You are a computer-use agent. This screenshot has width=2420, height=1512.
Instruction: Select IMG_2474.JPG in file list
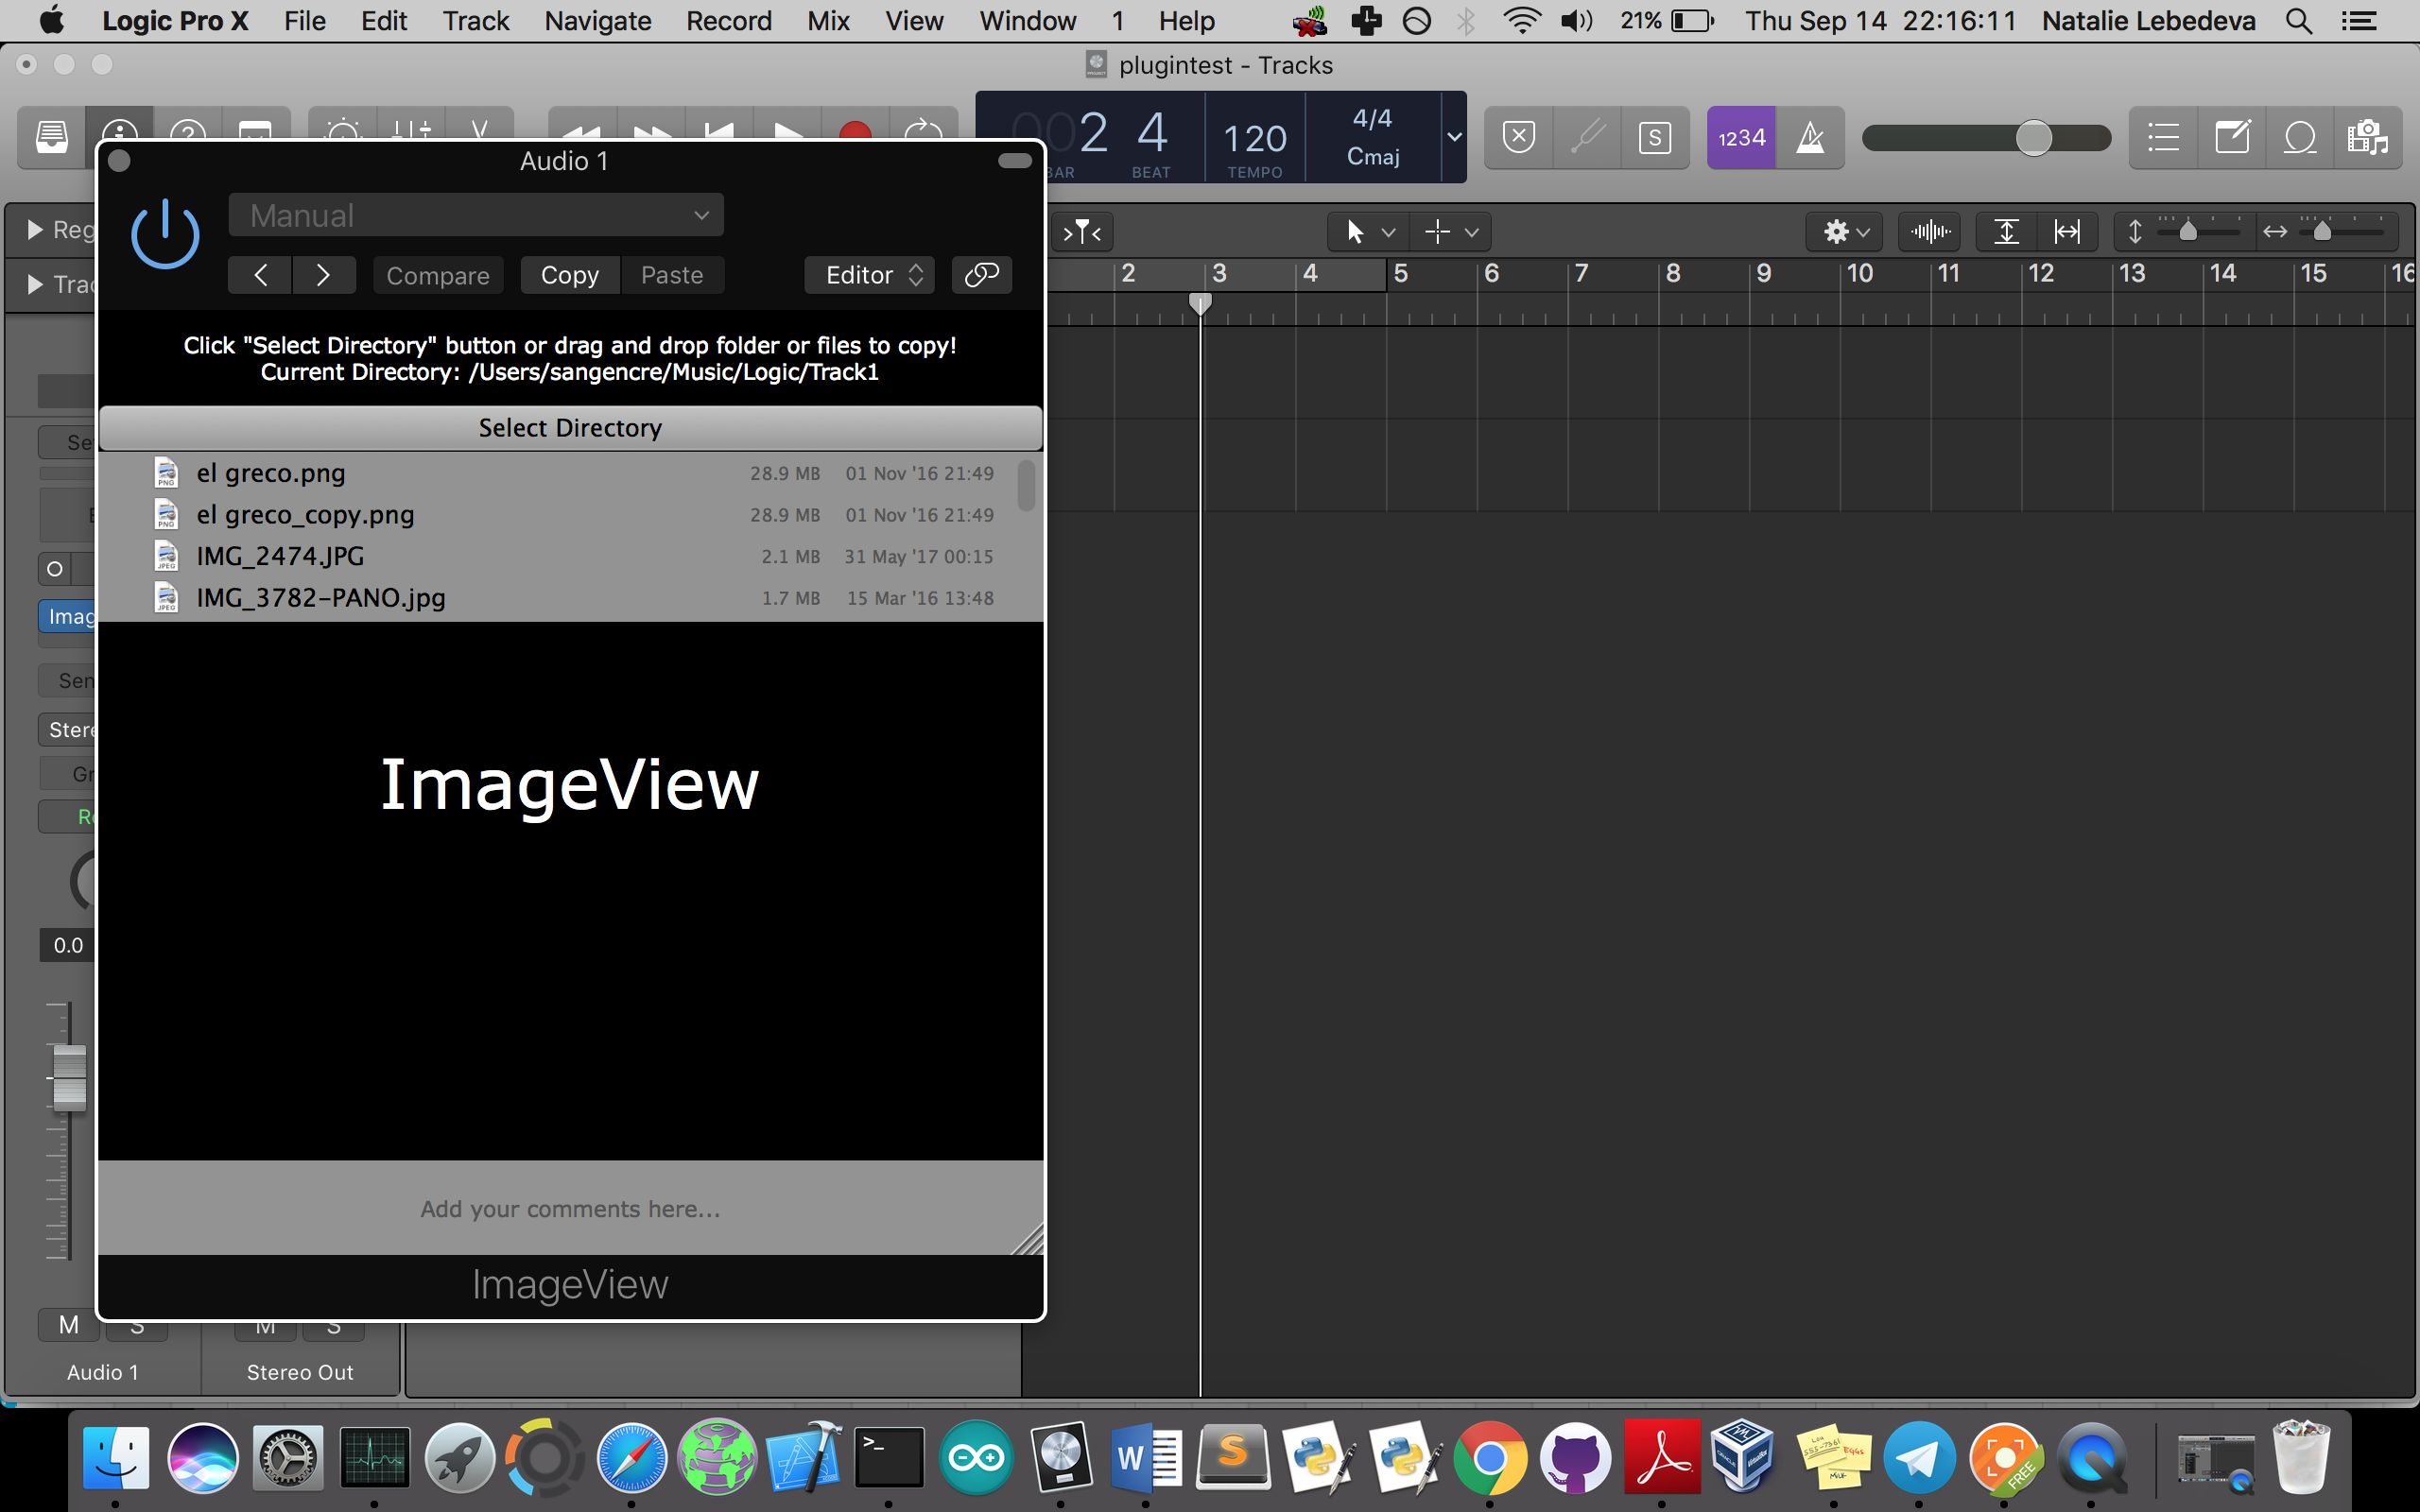coord(280,556)
